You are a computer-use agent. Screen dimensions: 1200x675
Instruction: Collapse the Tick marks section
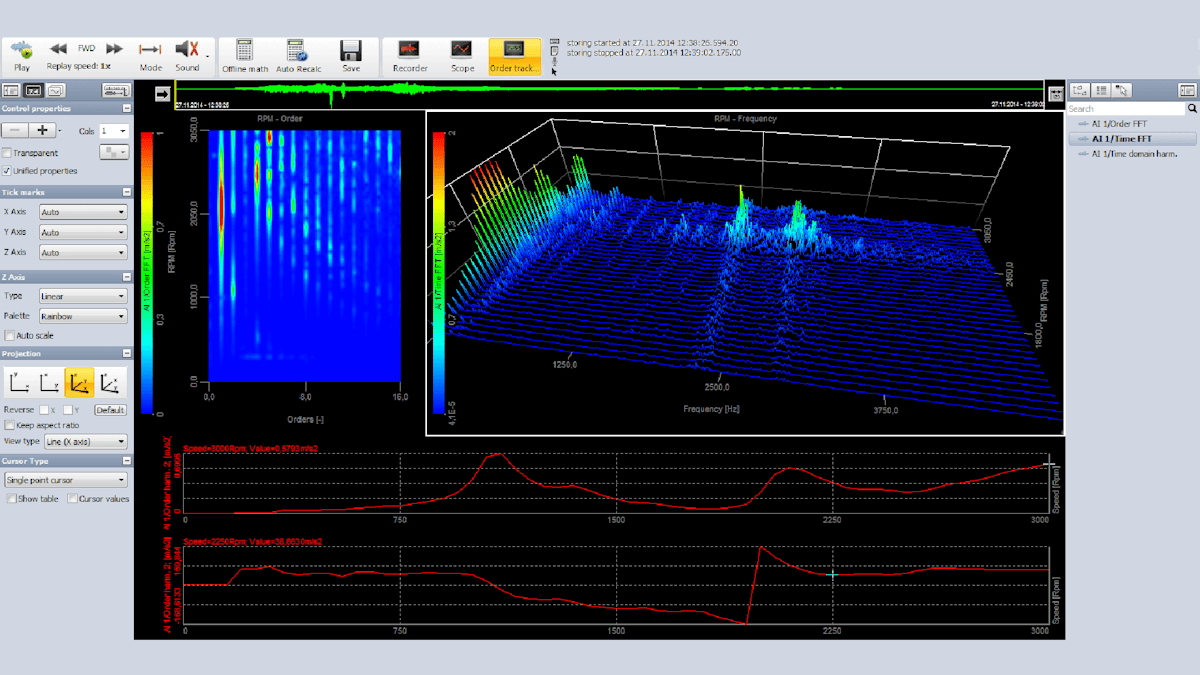click(126, 192)
